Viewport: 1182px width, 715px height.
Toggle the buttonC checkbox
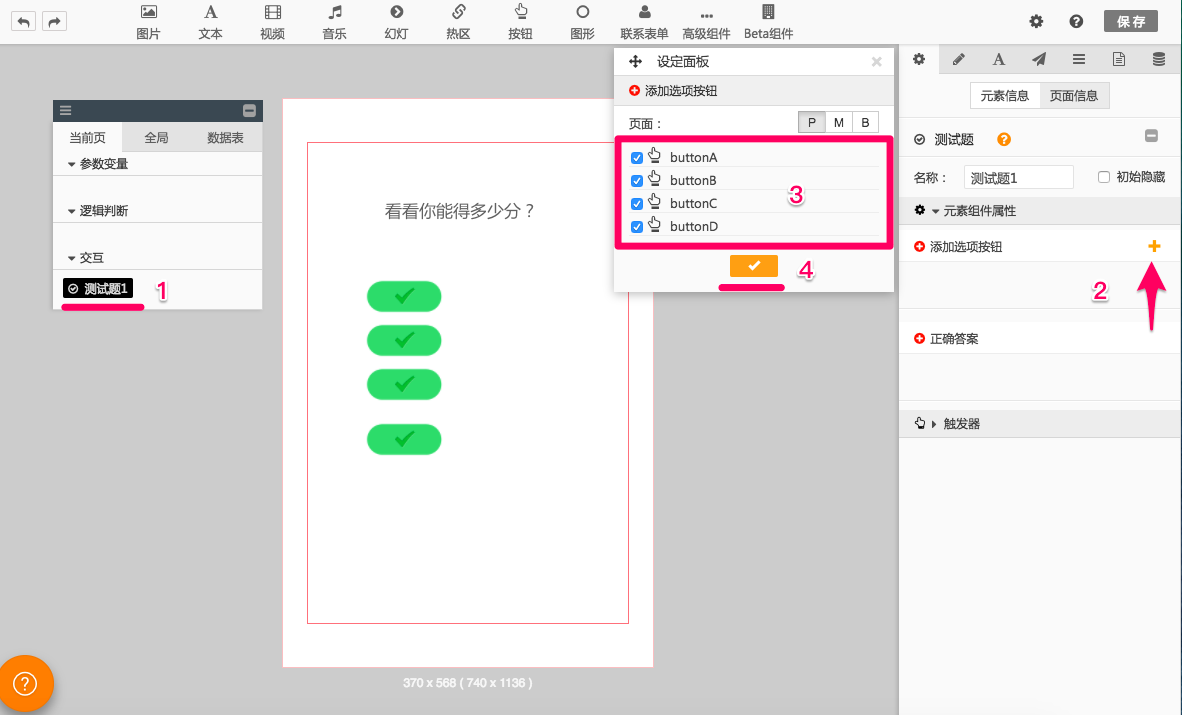[x=637, y=204]
